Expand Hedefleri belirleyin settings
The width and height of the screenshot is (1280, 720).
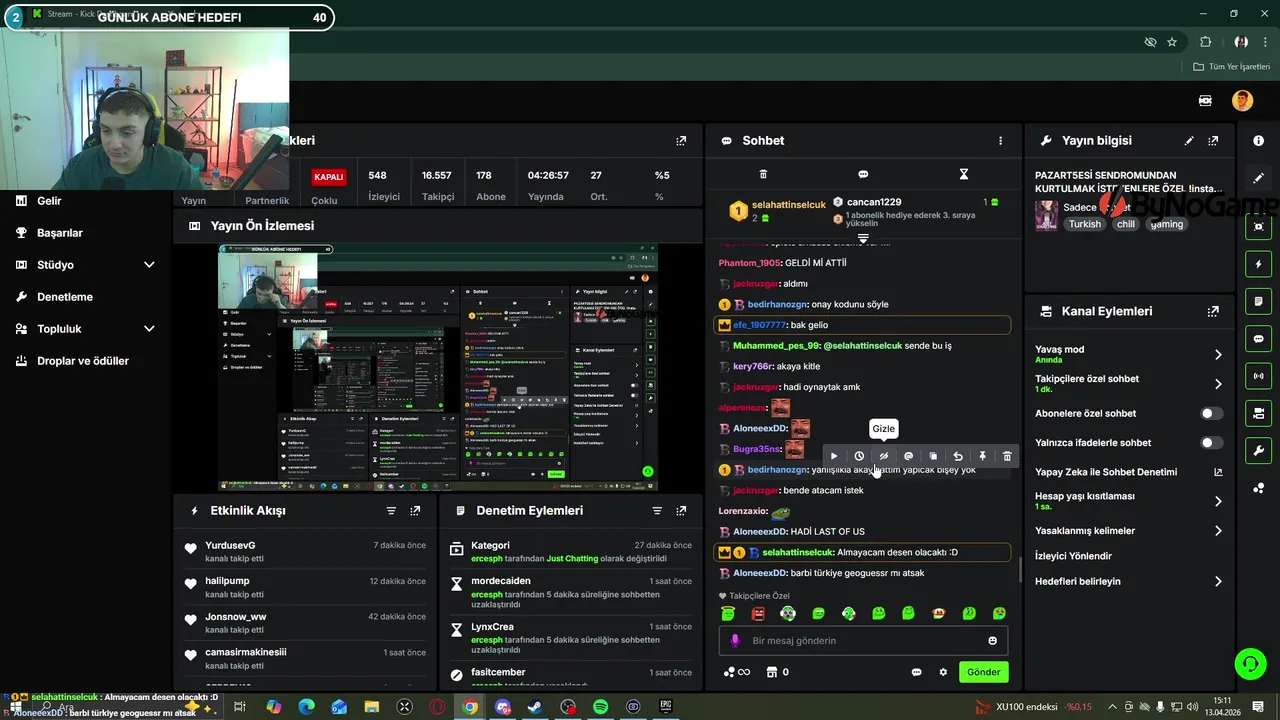pyautogui.click(x=1218, y=581)
